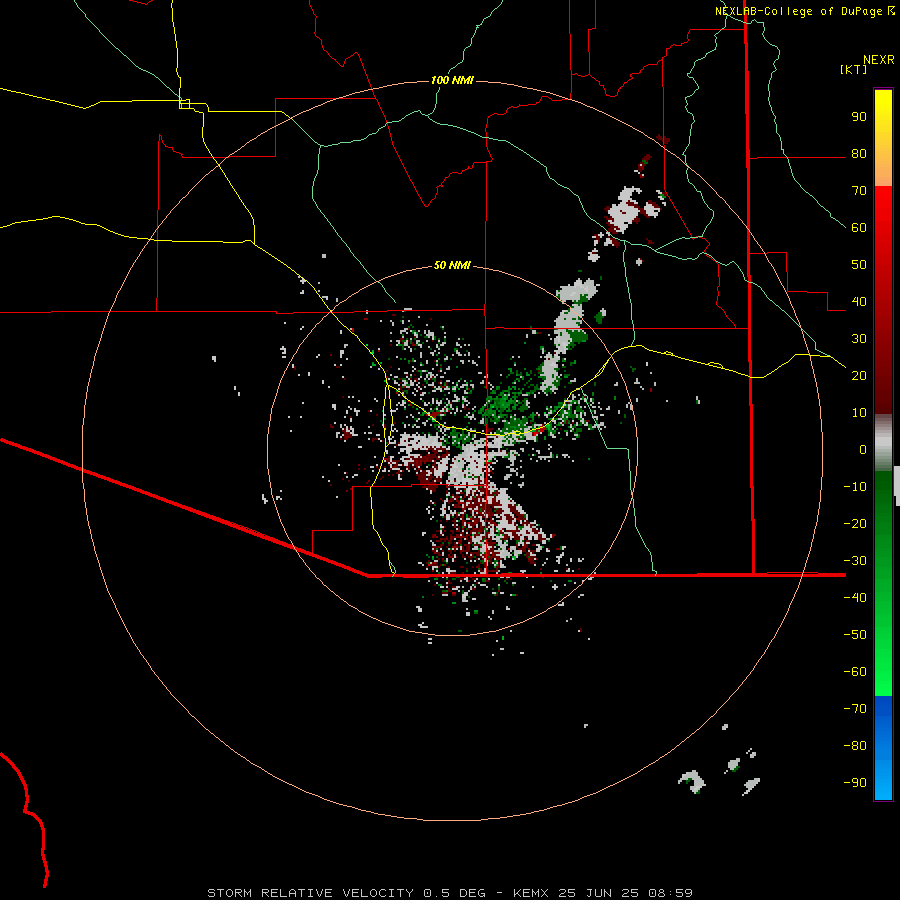Image resolution: width=900 pixels, height=900 pixels.
Task: Select the -70 value on the velocity scale
Action: 855,709
